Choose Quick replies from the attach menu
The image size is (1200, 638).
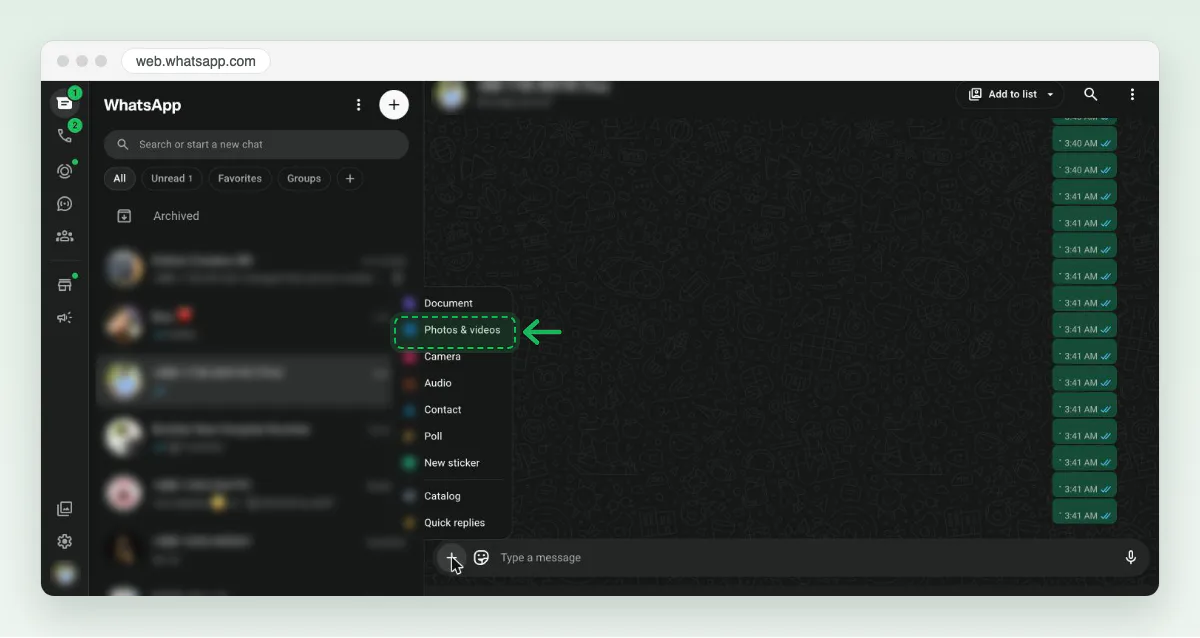[x=454, y=523]
